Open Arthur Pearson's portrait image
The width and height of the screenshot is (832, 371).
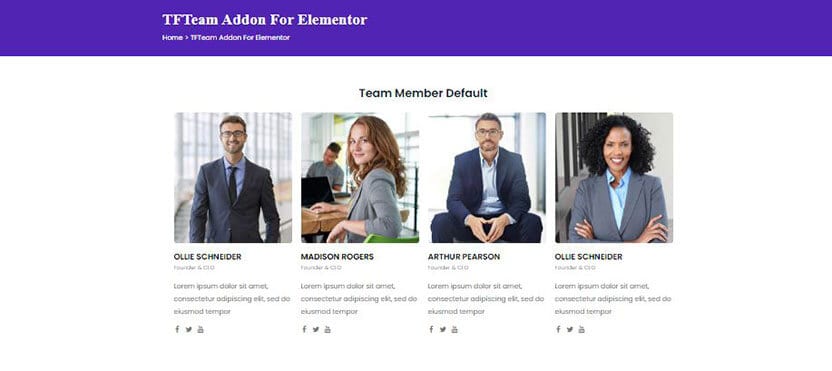click(x=487, y=177)
